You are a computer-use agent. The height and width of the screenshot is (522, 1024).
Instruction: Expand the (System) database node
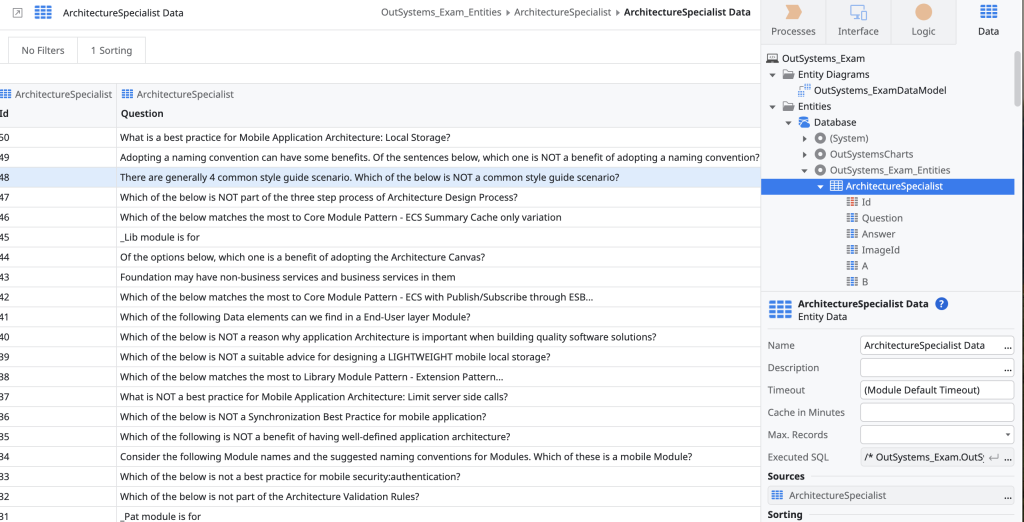pos(805,139)
